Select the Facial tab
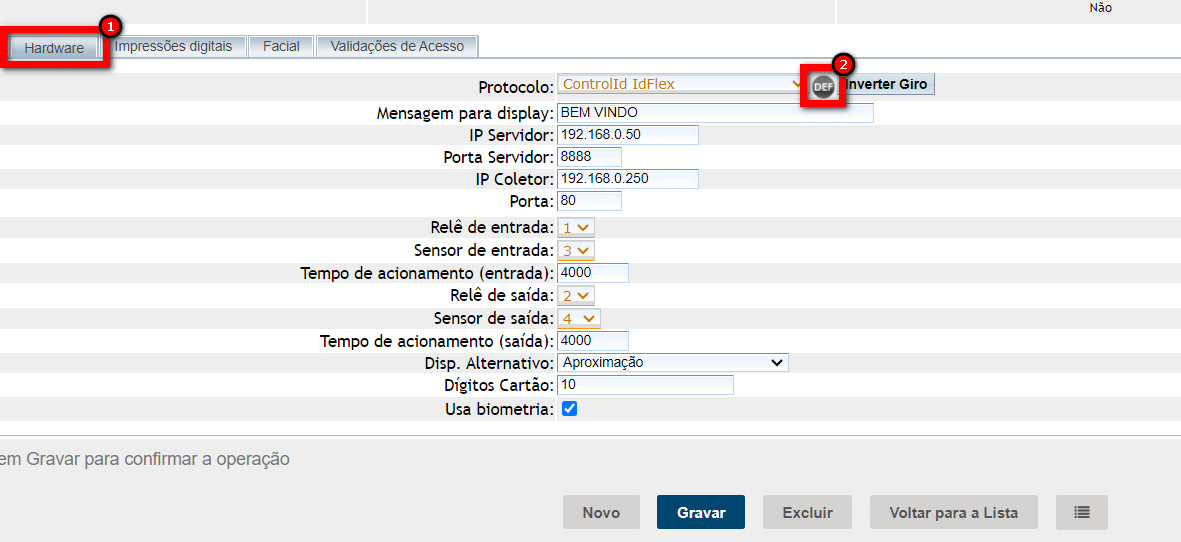 [281, 46]
